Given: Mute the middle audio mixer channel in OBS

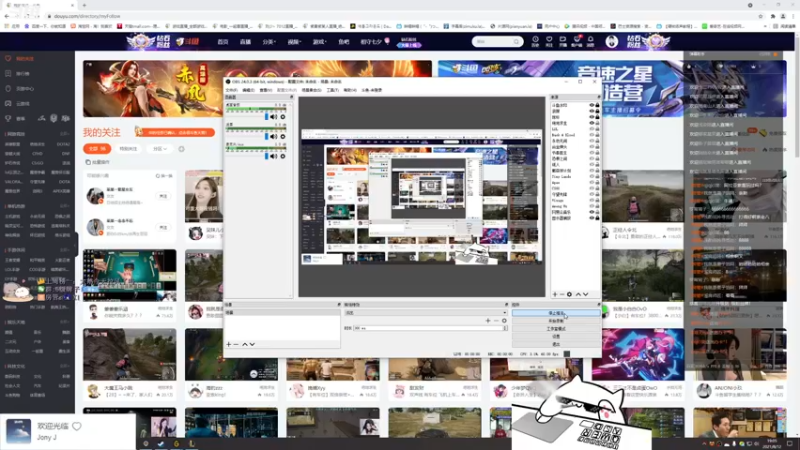Looking at the screenshot, I should 274,137.
